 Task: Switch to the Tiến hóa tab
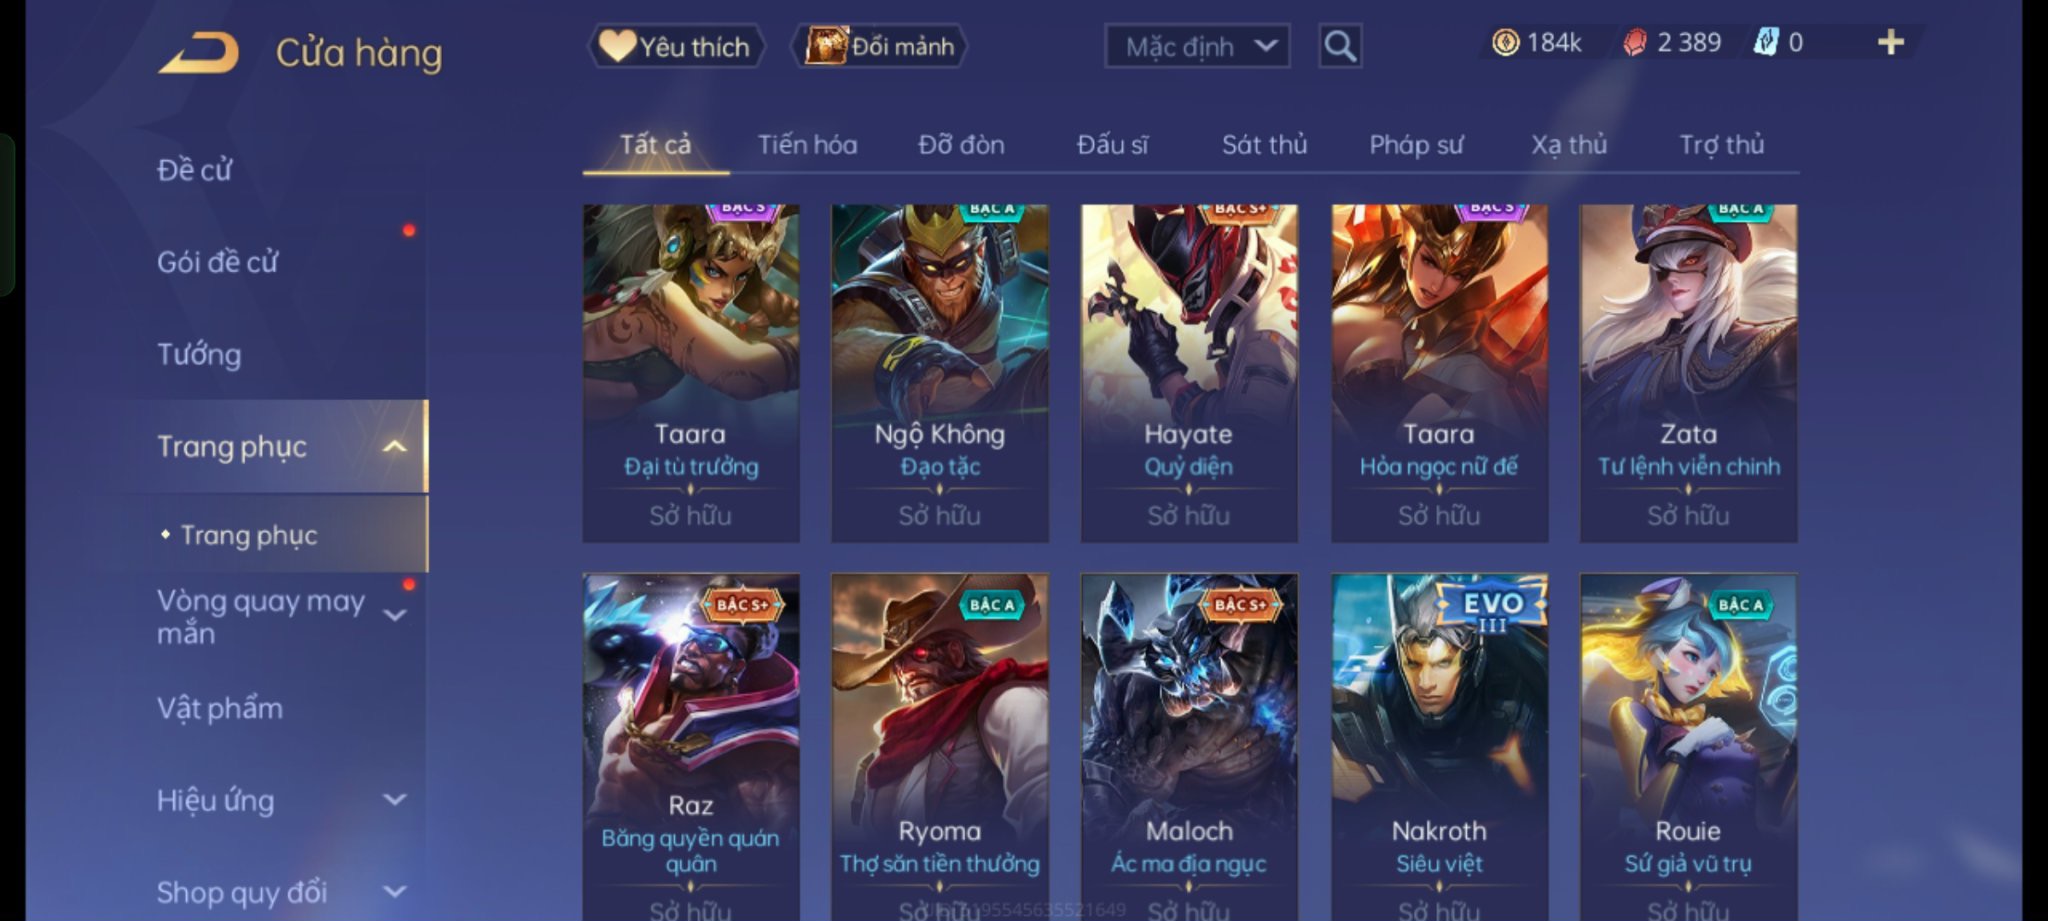[807, 145]
